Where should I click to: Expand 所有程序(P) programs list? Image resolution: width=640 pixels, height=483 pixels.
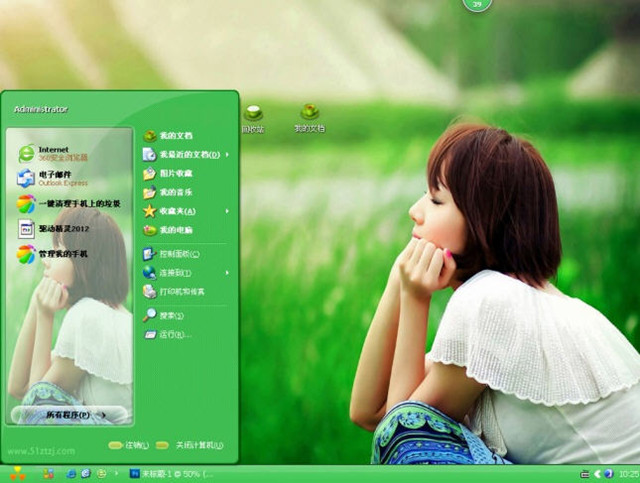69,415
